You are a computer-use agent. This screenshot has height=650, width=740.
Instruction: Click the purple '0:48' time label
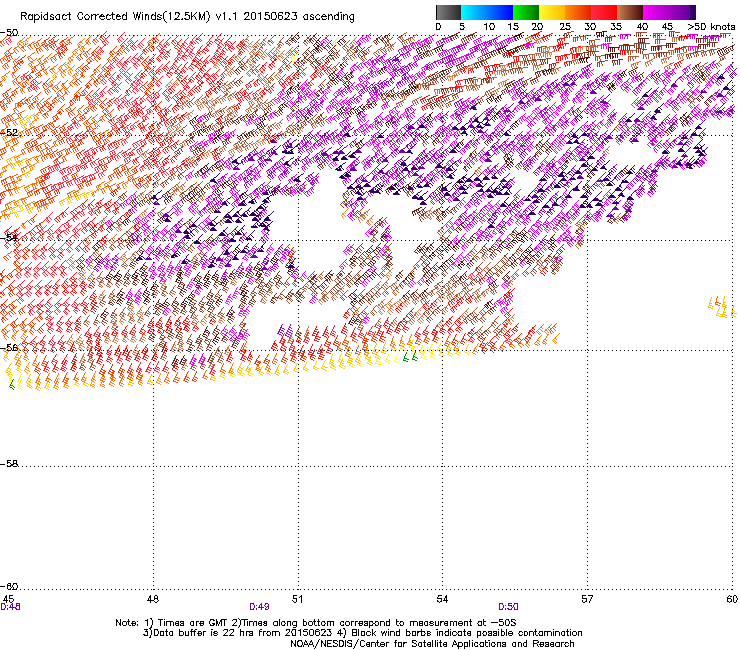tap(10, 607)
